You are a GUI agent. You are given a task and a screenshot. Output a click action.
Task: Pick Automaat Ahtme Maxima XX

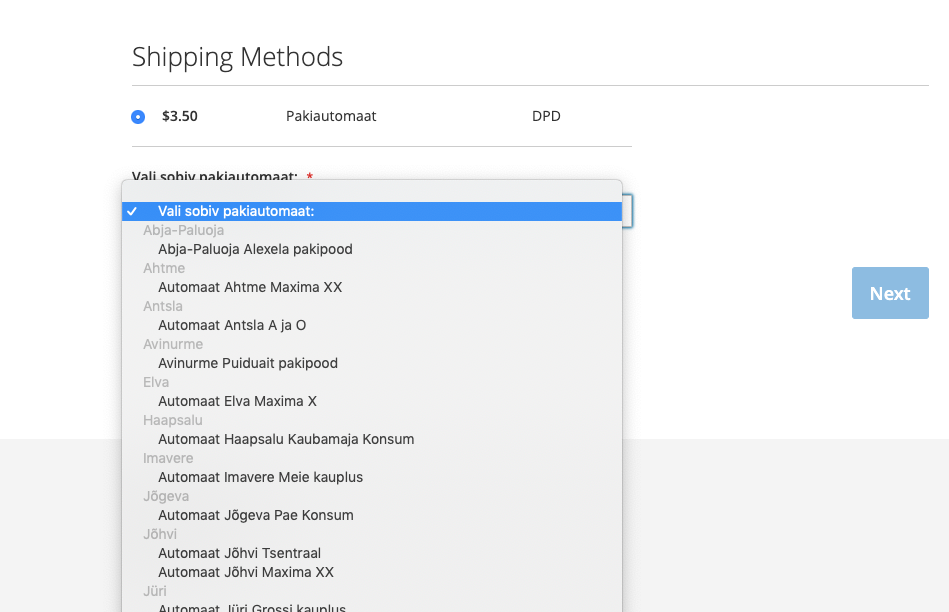(x=372, y=288)
